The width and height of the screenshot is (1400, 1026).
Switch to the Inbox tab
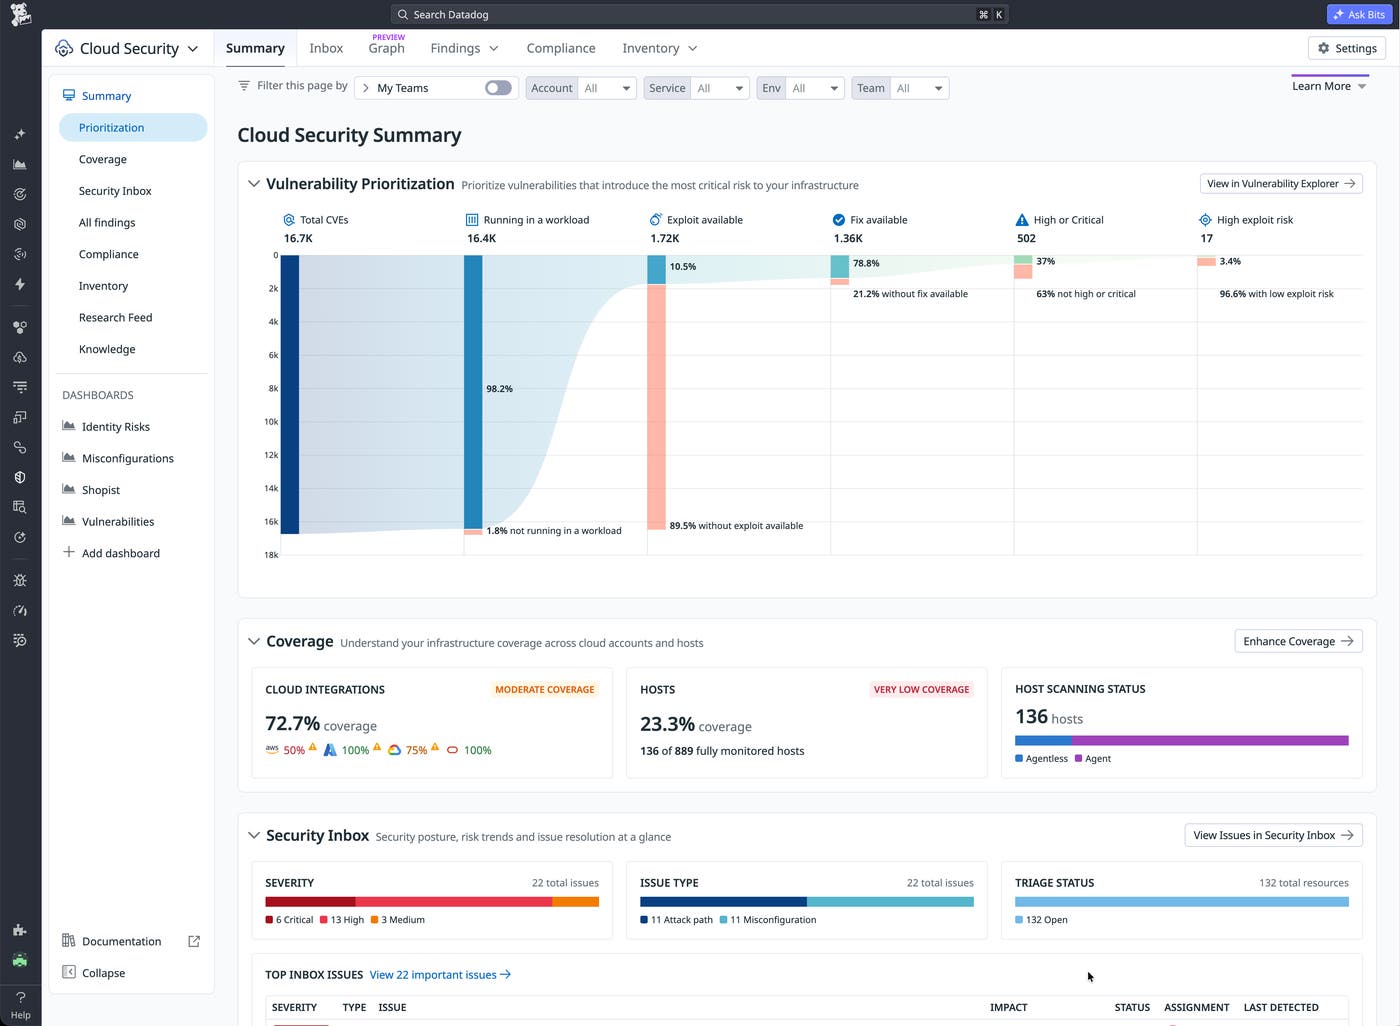pos(326,48)
